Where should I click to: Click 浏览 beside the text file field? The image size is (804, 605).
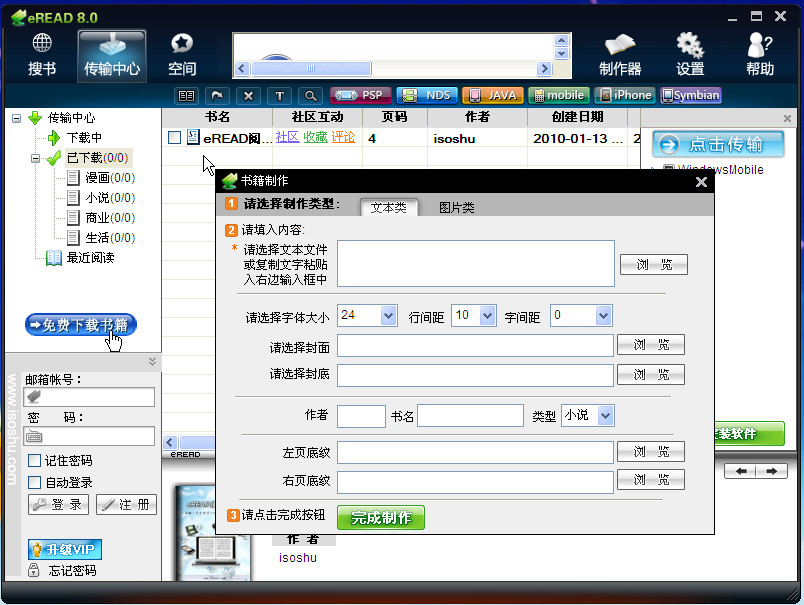pos(654,265)
